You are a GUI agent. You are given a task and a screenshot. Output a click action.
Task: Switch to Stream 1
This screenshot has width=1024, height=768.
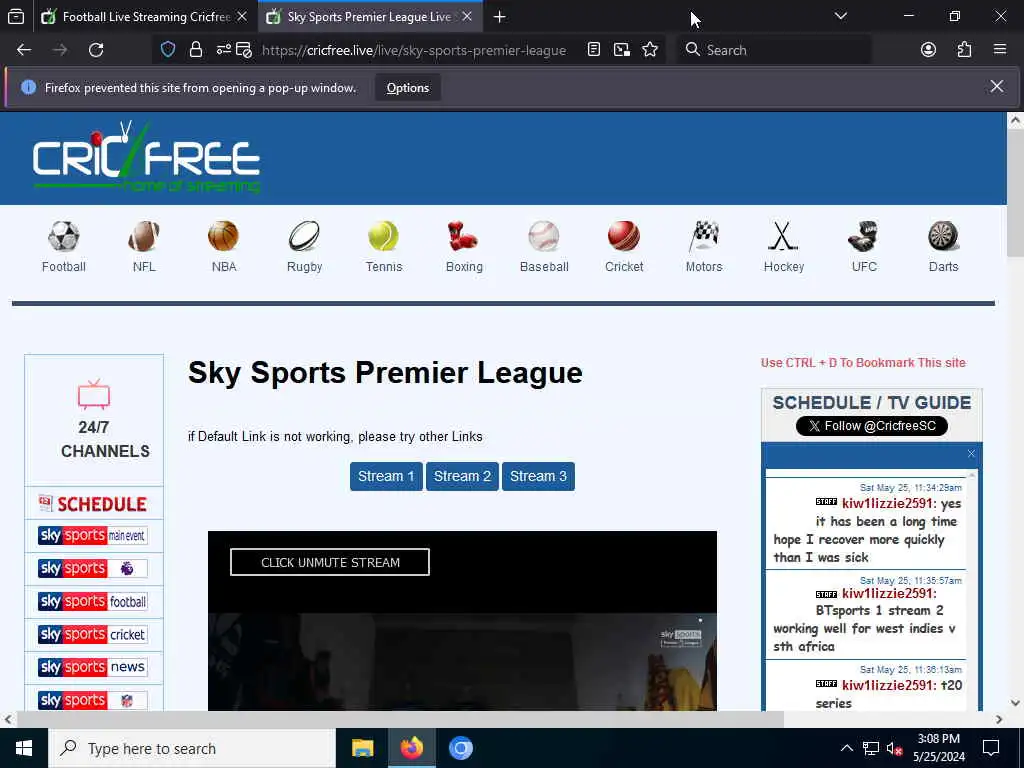386,476
